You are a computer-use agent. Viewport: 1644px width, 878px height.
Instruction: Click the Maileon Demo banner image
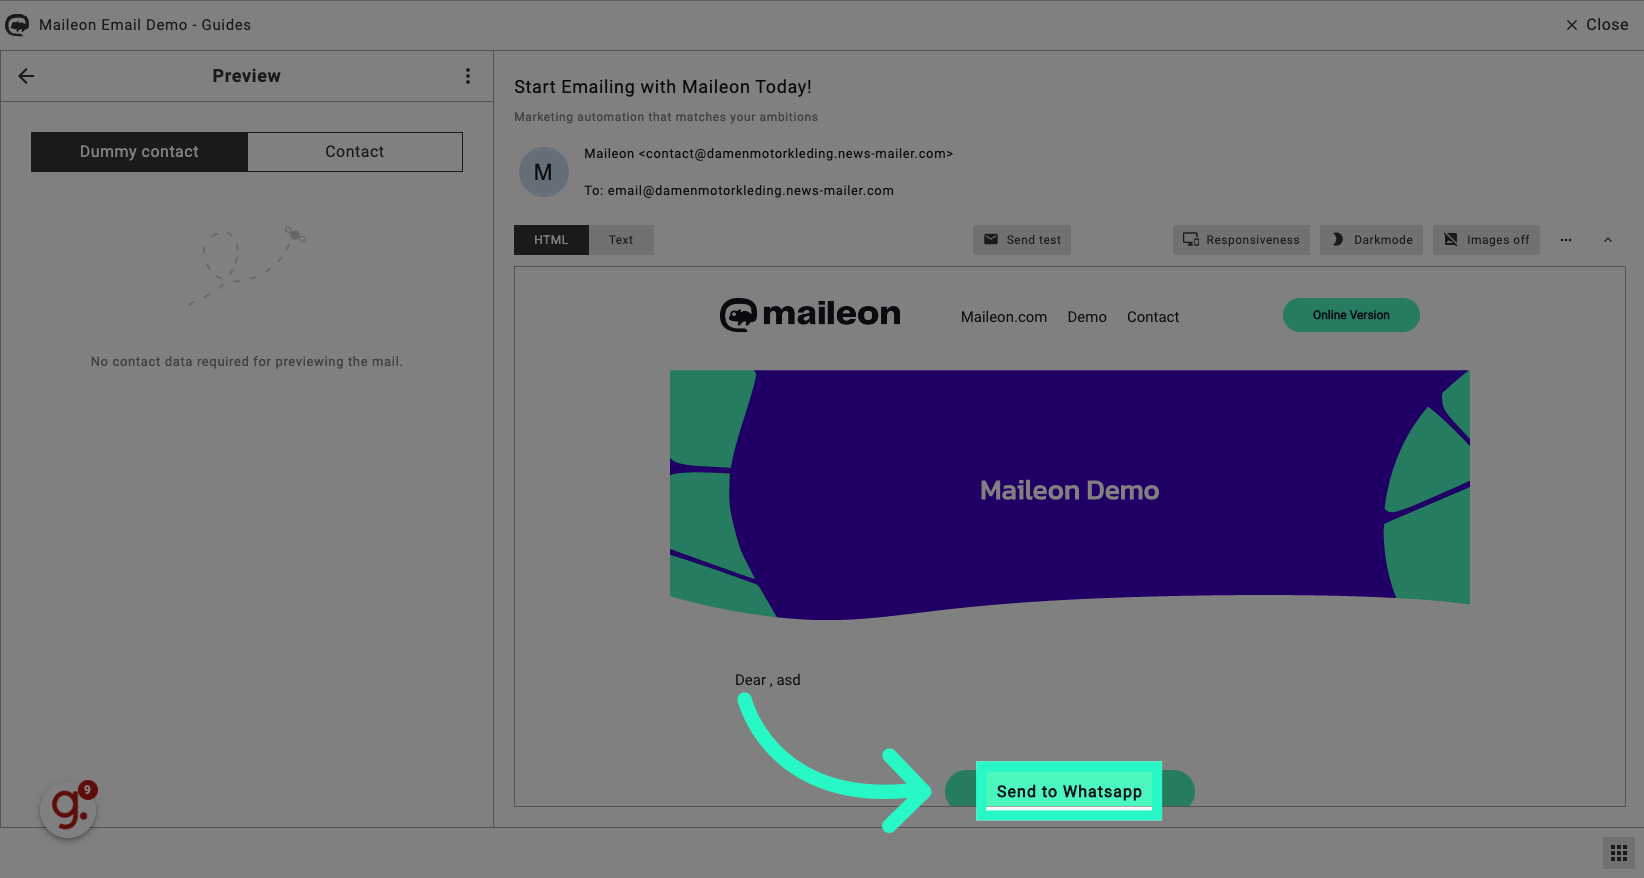point(1070,495)
